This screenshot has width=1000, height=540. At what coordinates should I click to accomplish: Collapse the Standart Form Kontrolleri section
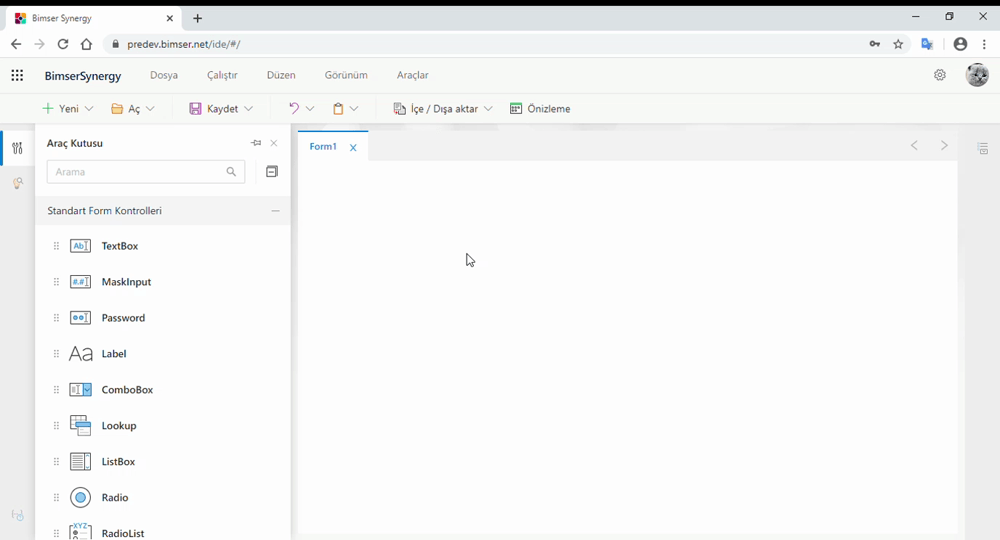click(275, 211)
